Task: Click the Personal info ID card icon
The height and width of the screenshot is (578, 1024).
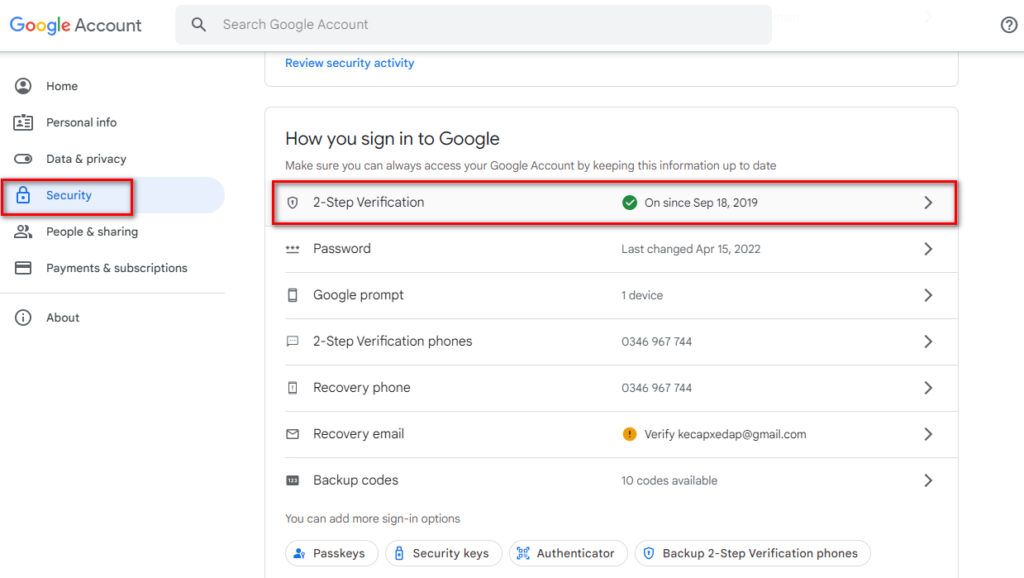Action: coord(23,122)
